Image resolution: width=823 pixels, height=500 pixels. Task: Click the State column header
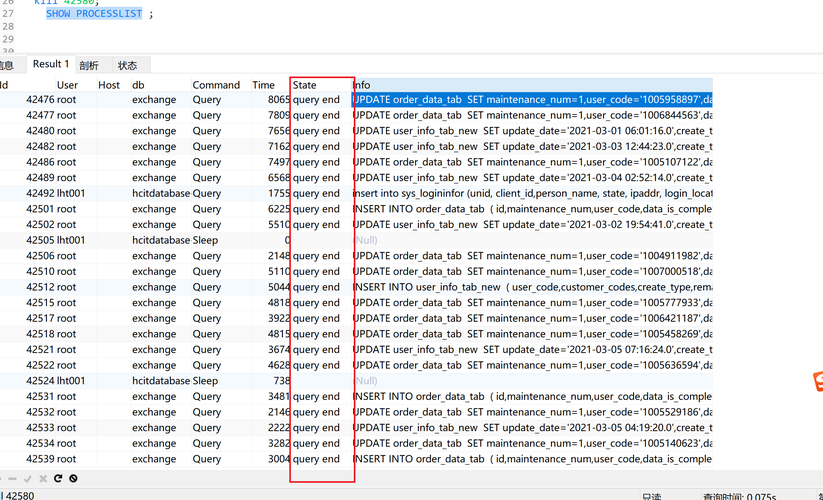(x=304, y=85)
